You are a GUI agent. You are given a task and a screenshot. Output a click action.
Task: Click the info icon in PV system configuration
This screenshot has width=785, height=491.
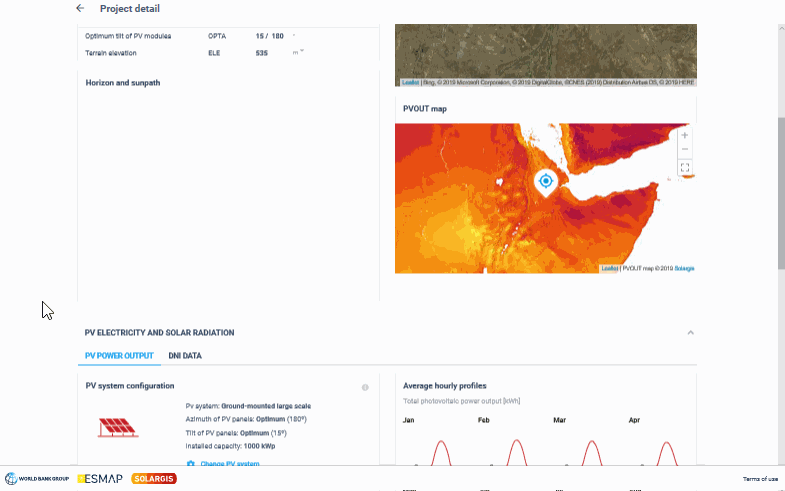pos(365,387)
